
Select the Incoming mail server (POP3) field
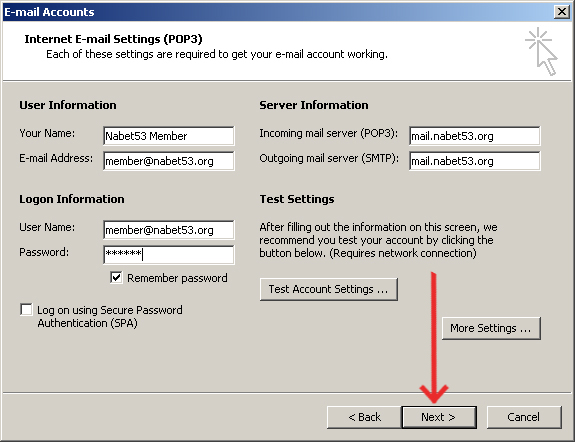[475, 136]
